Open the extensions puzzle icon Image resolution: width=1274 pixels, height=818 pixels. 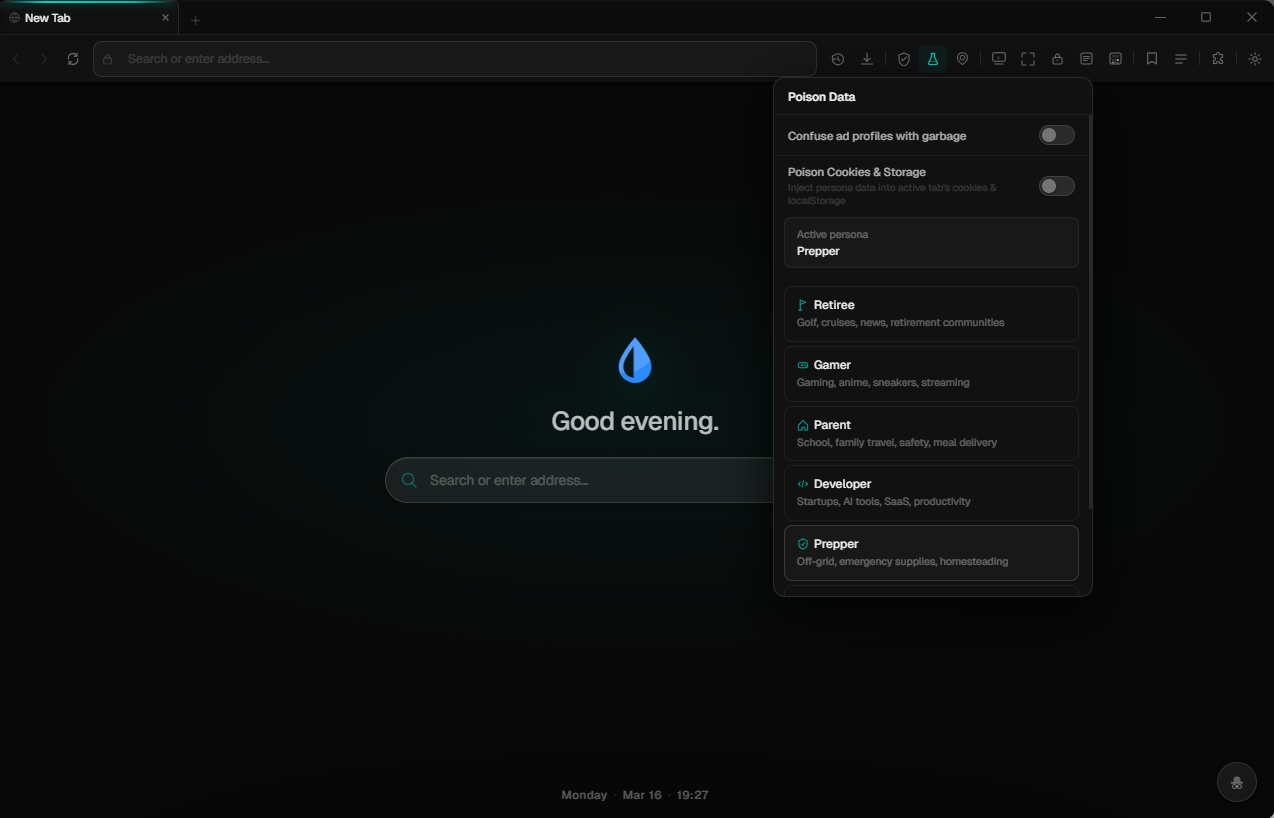[x=1218, y=58]
